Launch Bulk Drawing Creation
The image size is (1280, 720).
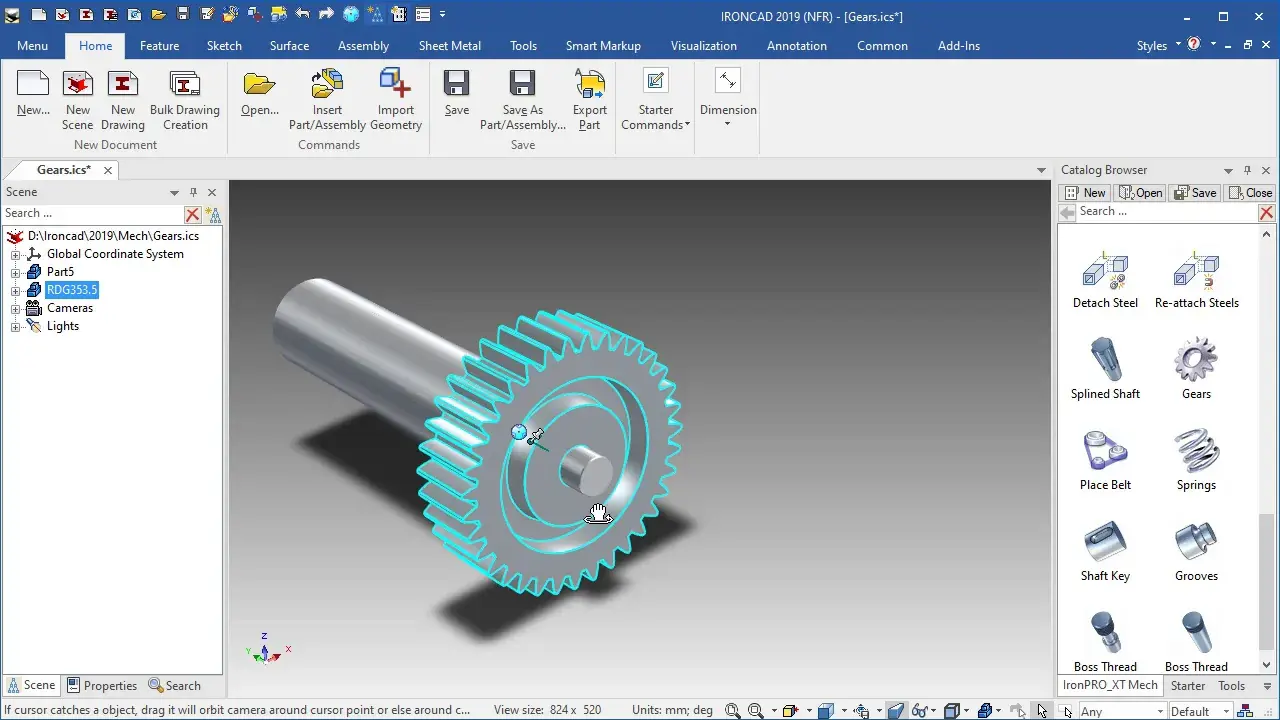tap(185, 100)
